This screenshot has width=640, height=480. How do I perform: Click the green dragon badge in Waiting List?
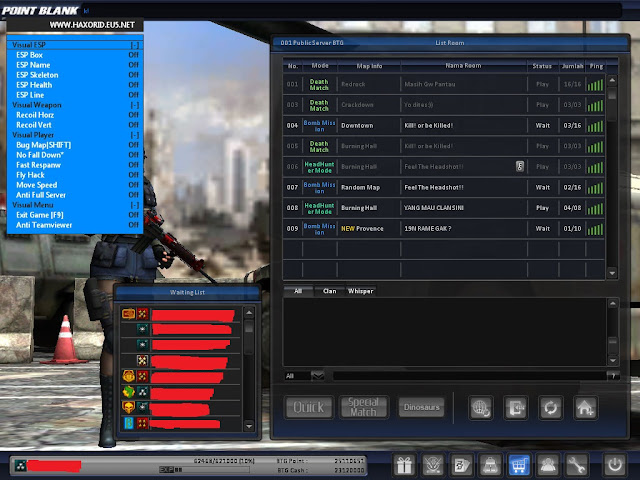coord(128,392)
